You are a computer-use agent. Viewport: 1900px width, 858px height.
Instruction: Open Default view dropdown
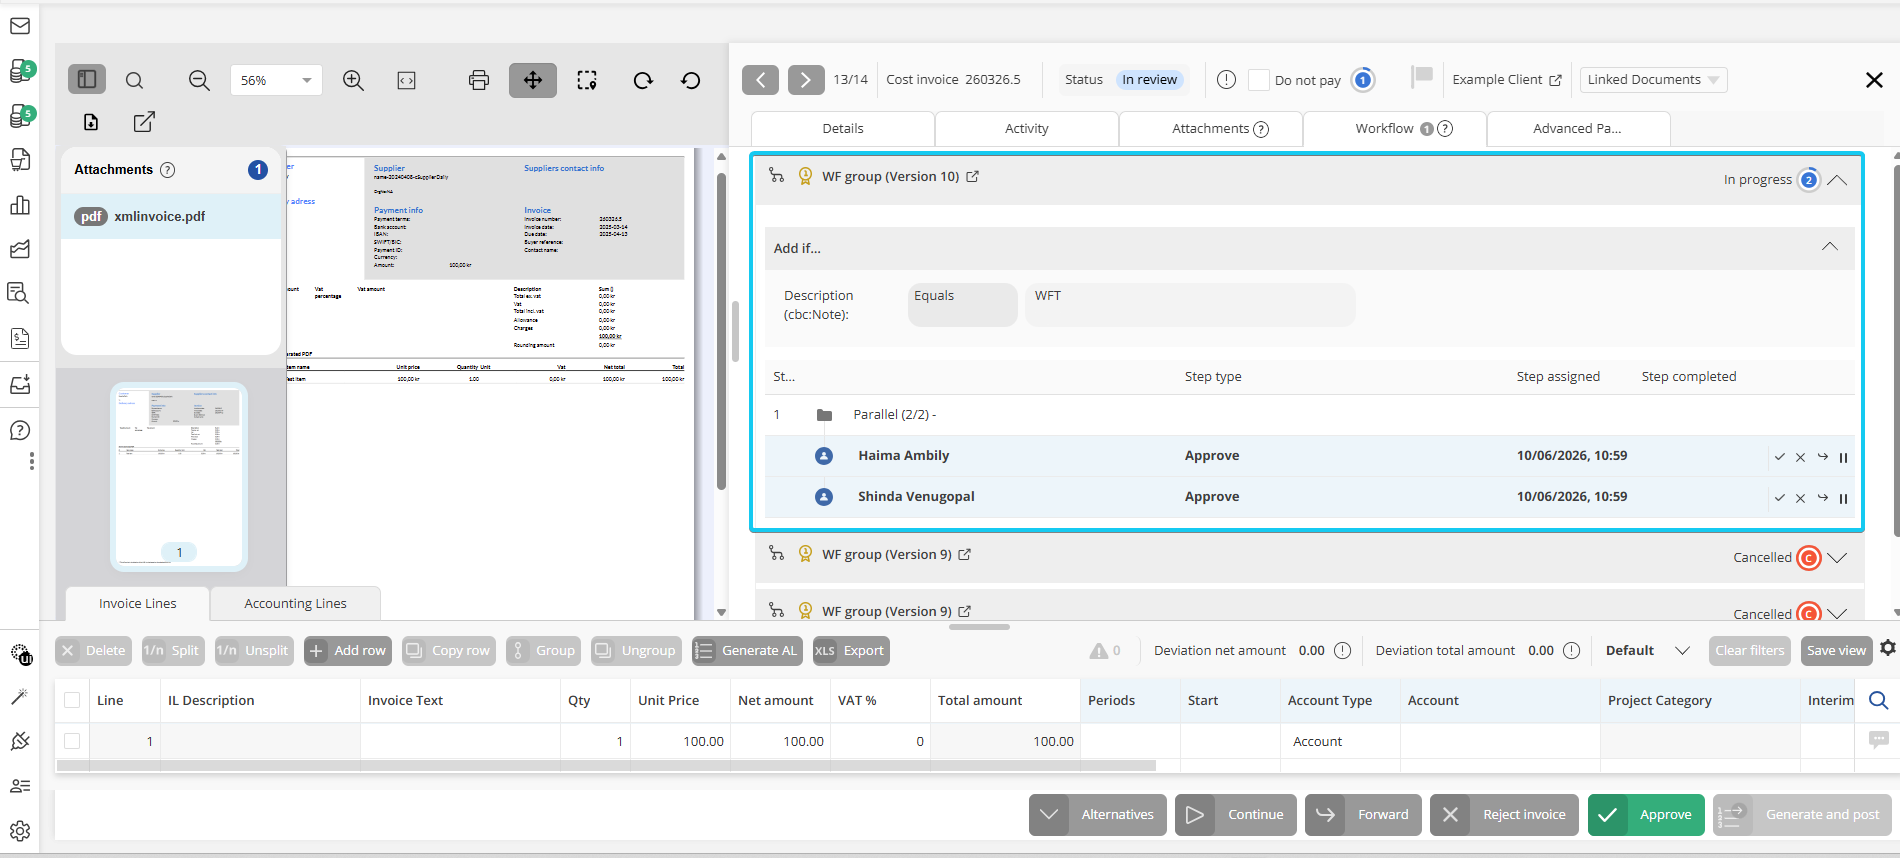tap(1647, 650)
